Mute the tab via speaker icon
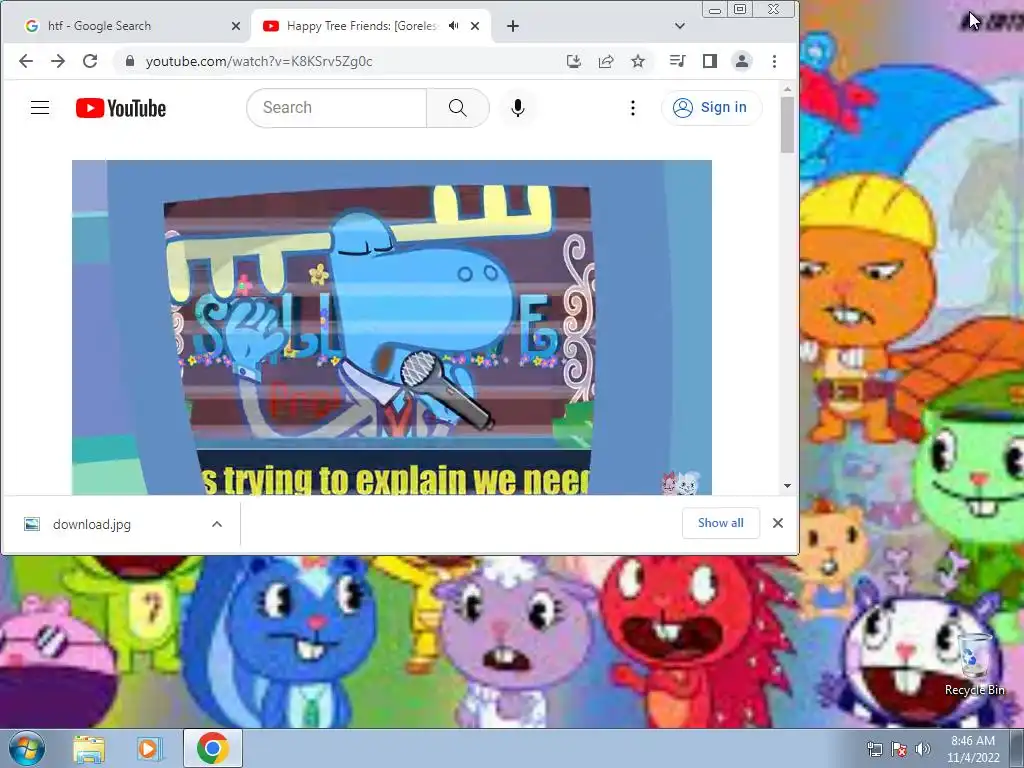 (453, 26)
